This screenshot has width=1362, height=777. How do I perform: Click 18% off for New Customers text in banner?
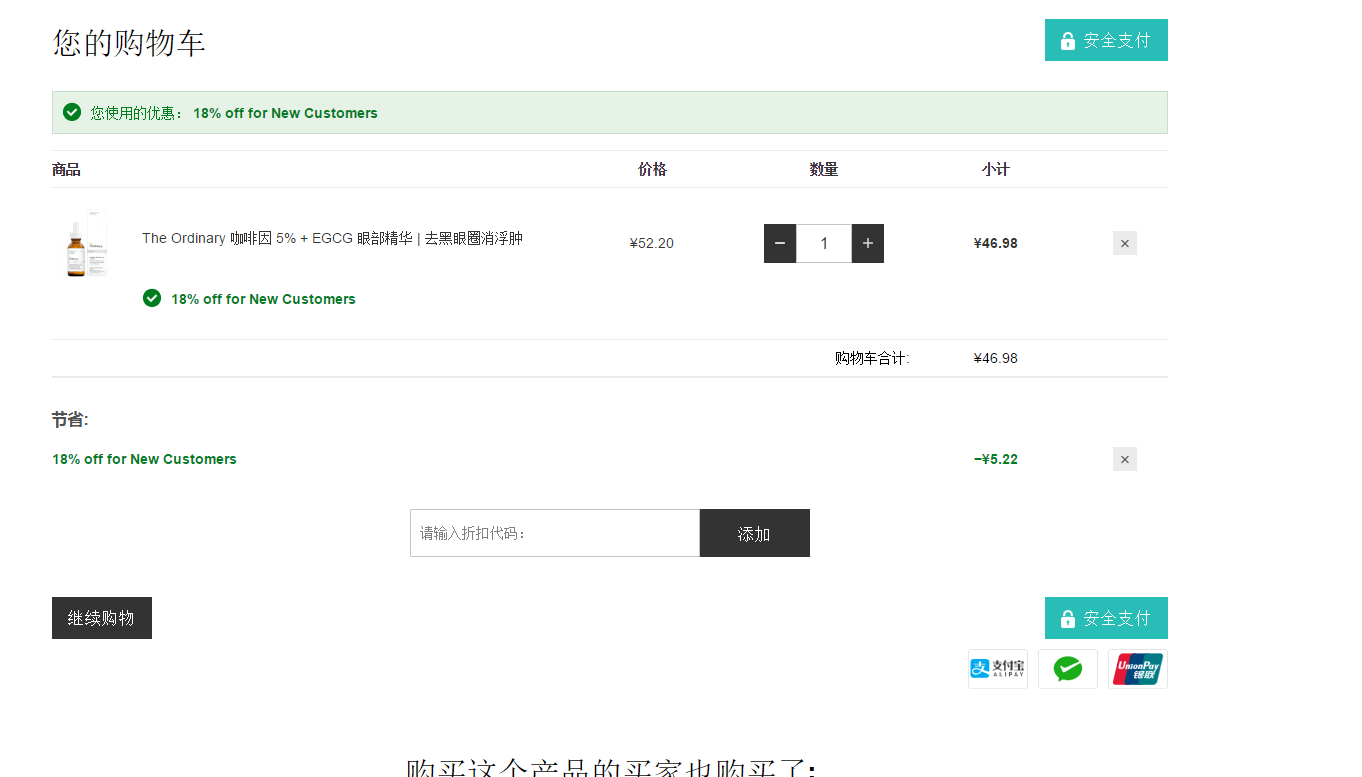tap(285, 113)
